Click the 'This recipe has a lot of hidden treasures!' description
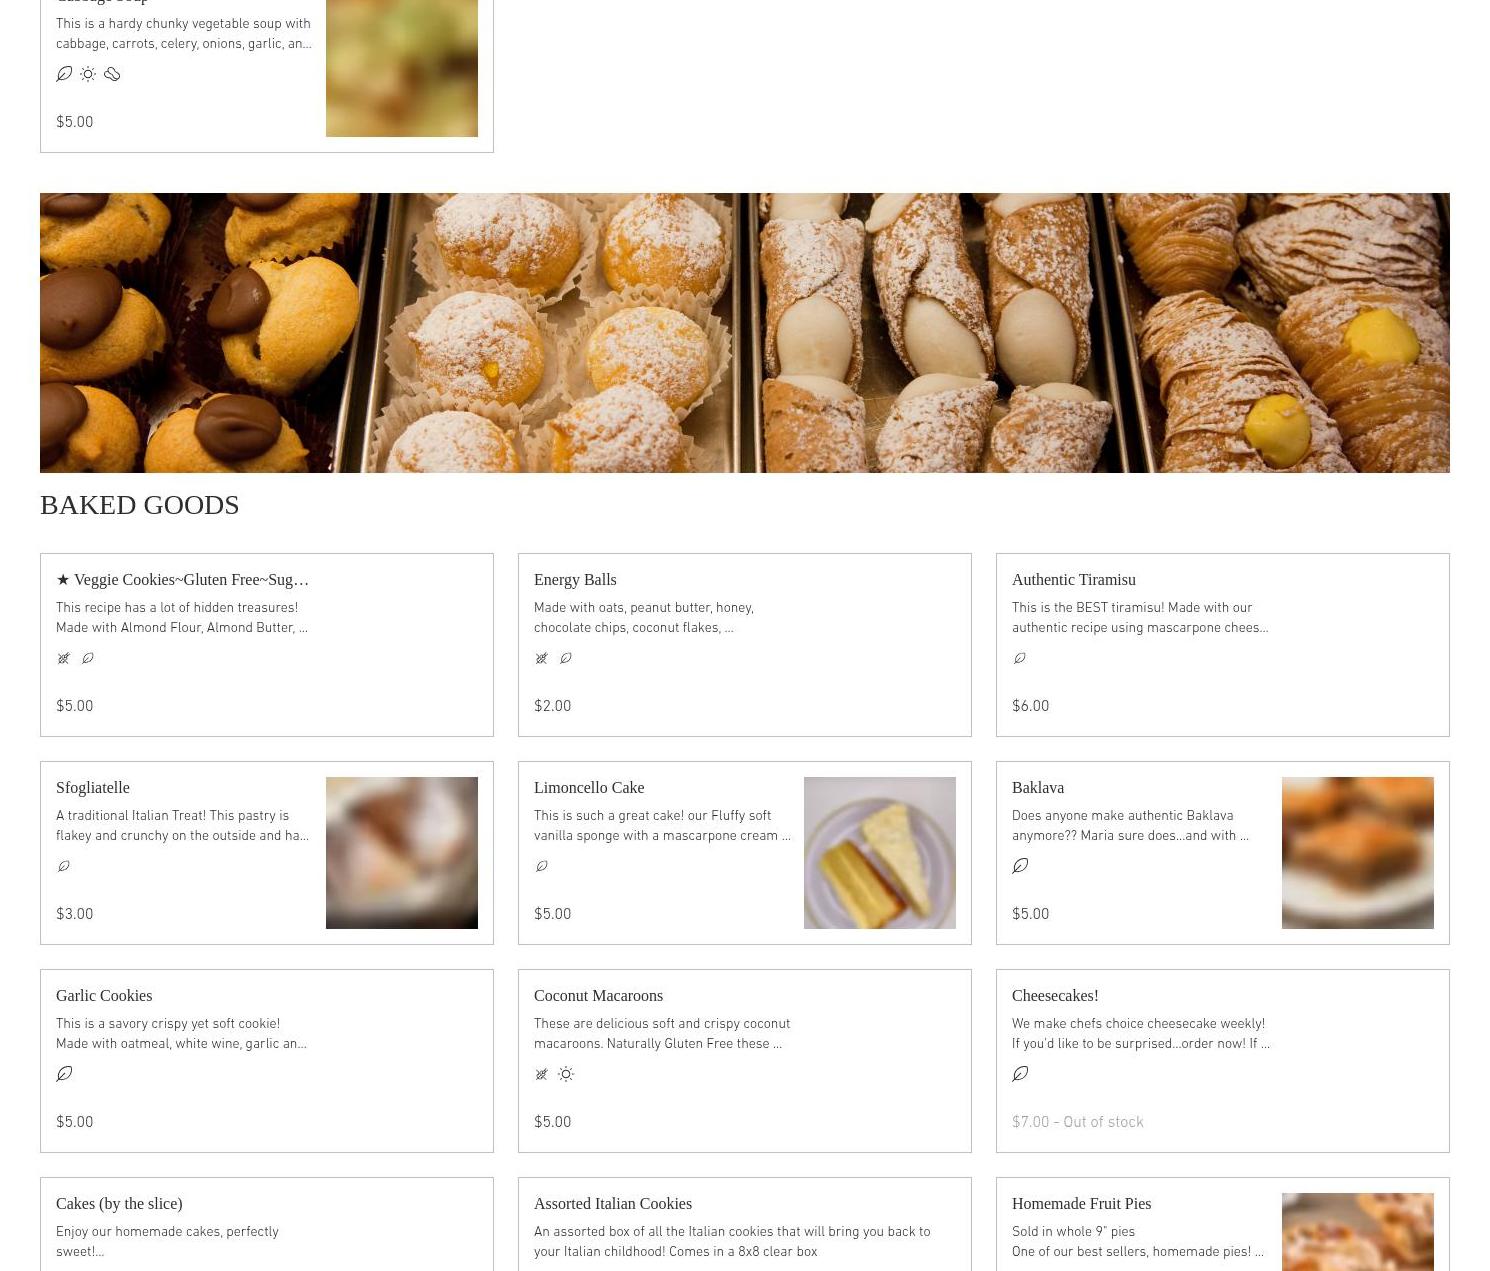Image resolution: width=1490 pixels, height=1271 pixels. [x=182, y=618]
